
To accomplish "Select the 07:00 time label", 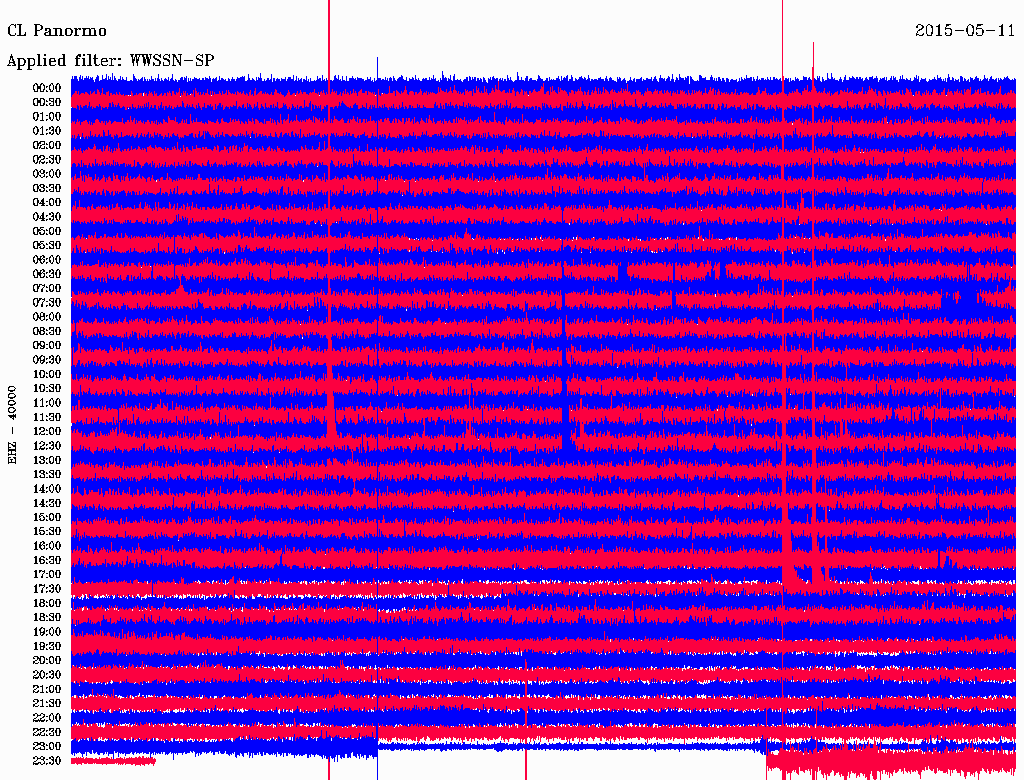I will [47, 288].
